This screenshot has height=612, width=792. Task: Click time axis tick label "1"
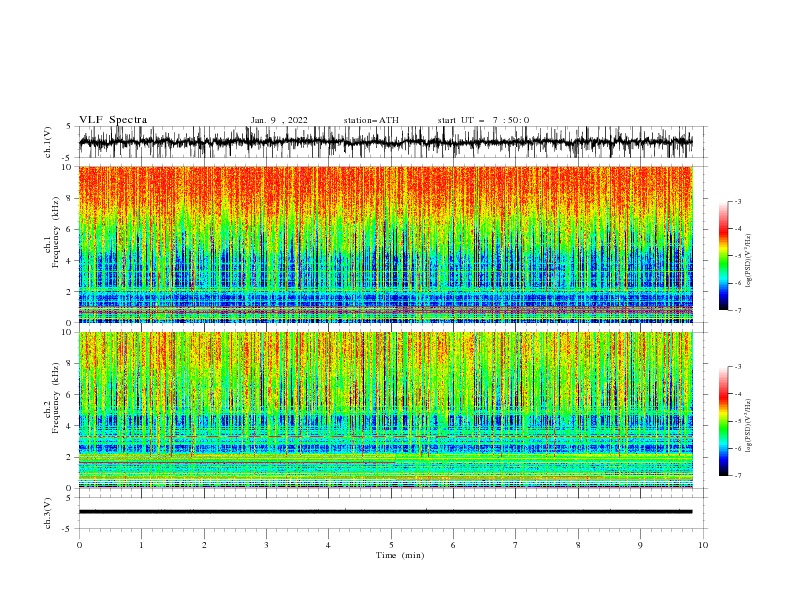click(141, 545)
